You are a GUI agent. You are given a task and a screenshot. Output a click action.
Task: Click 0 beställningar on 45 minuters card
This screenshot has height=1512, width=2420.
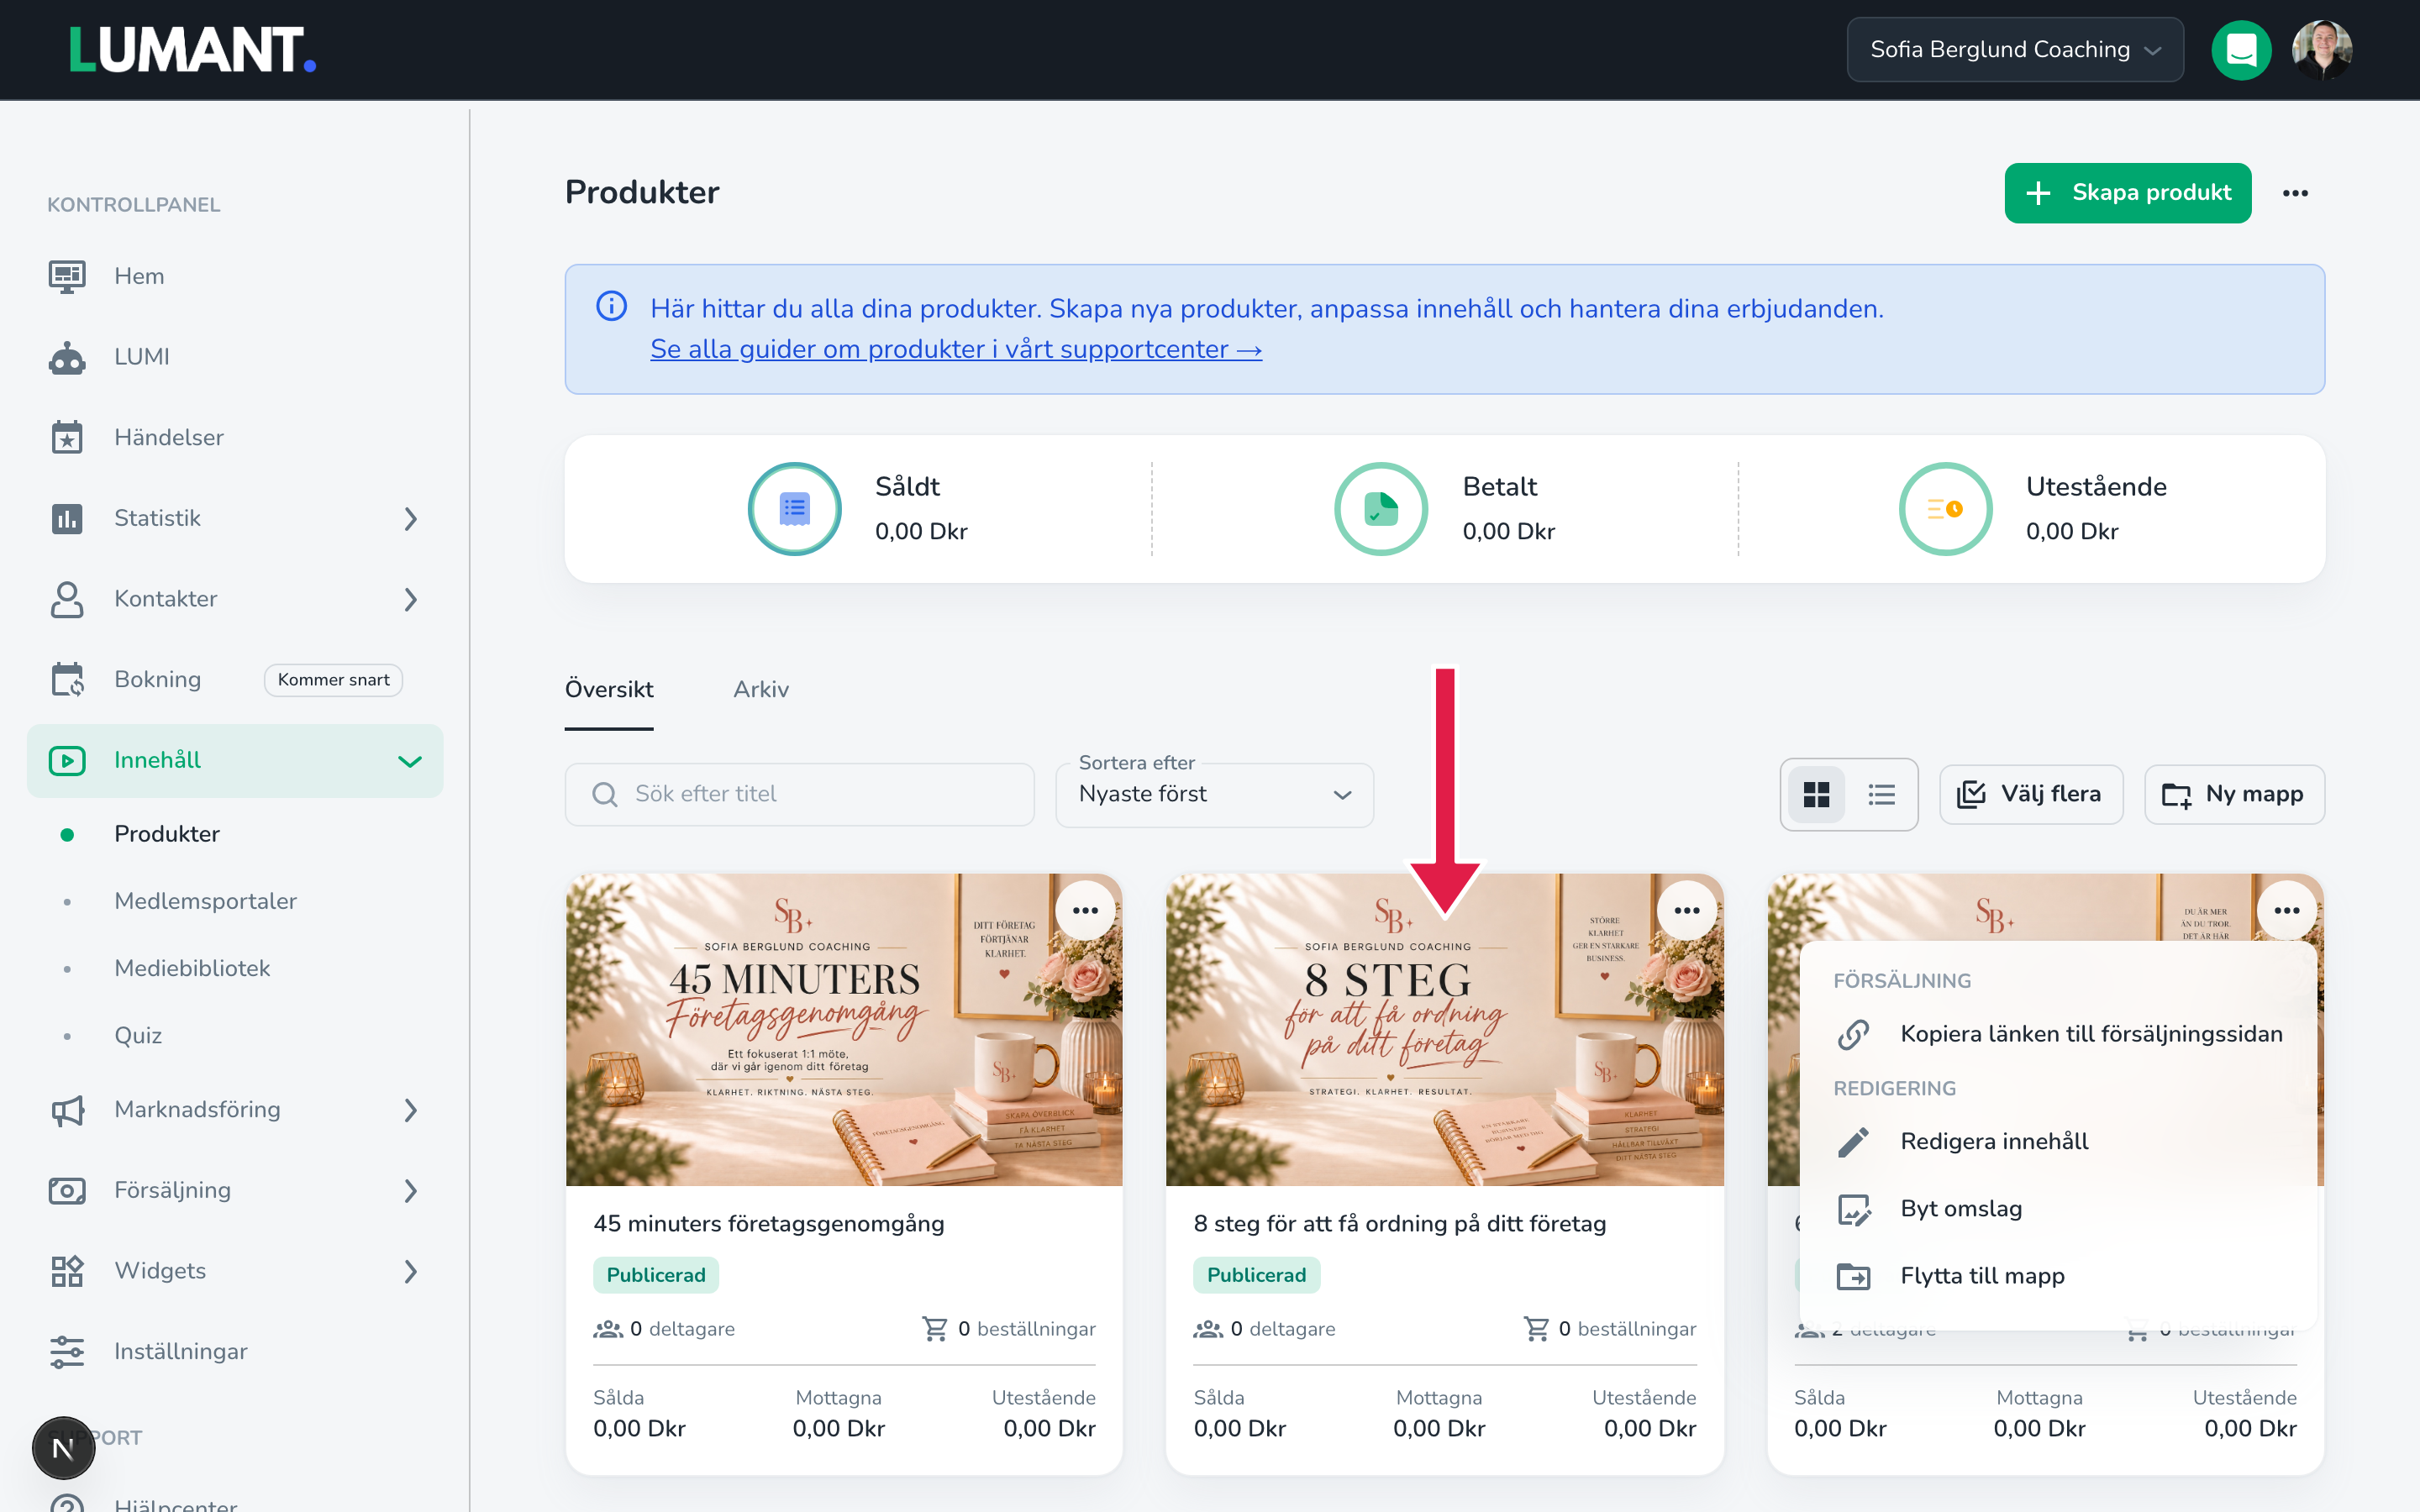click(1008, 1329)
